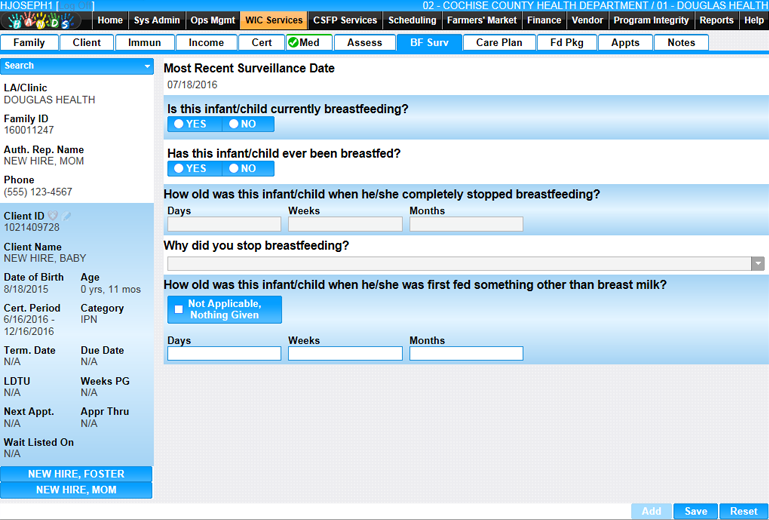769x520 pixels.
Task: Select YES for ever been breastfed
Action: (x=193, y=169)
